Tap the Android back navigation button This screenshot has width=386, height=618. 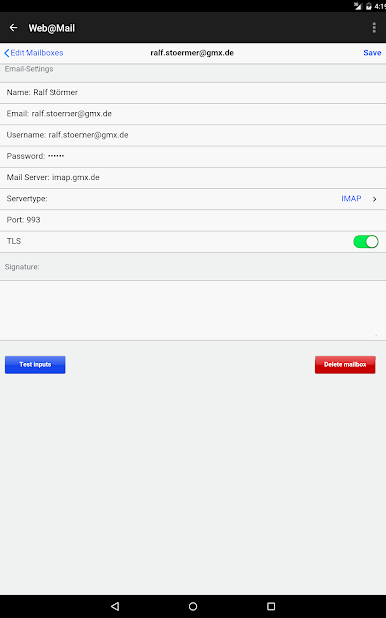click(115, 606)
